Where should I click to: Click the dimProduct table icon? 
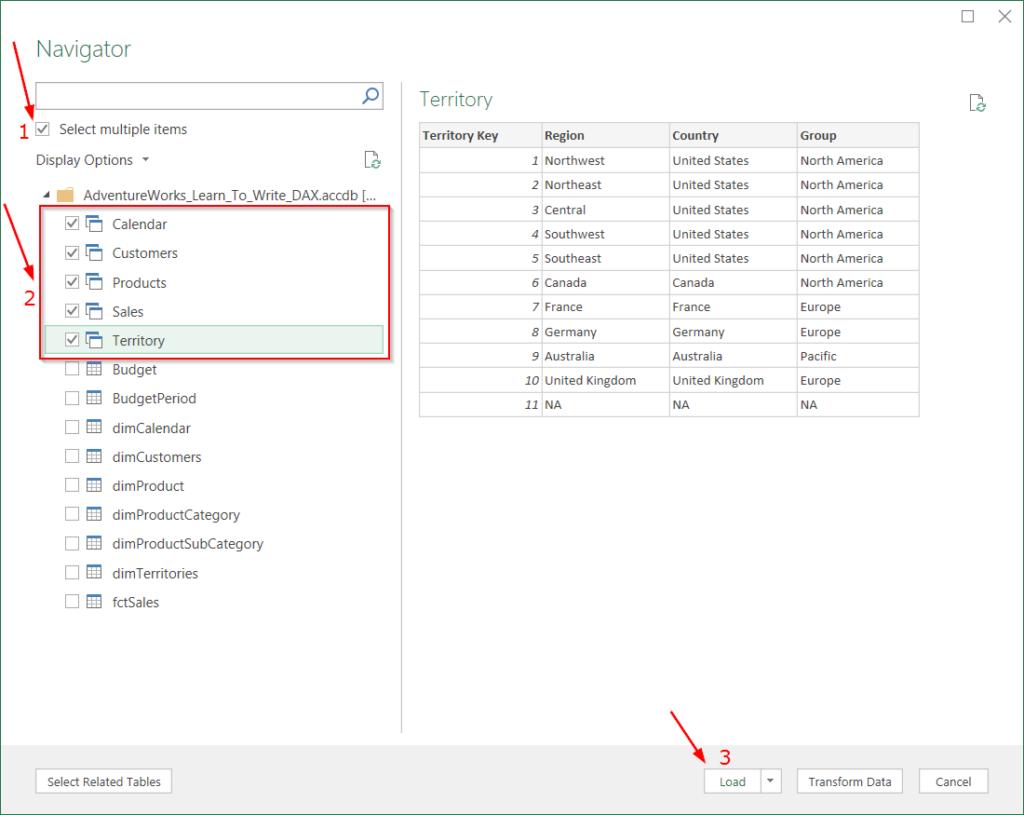[x=95, y=485]
